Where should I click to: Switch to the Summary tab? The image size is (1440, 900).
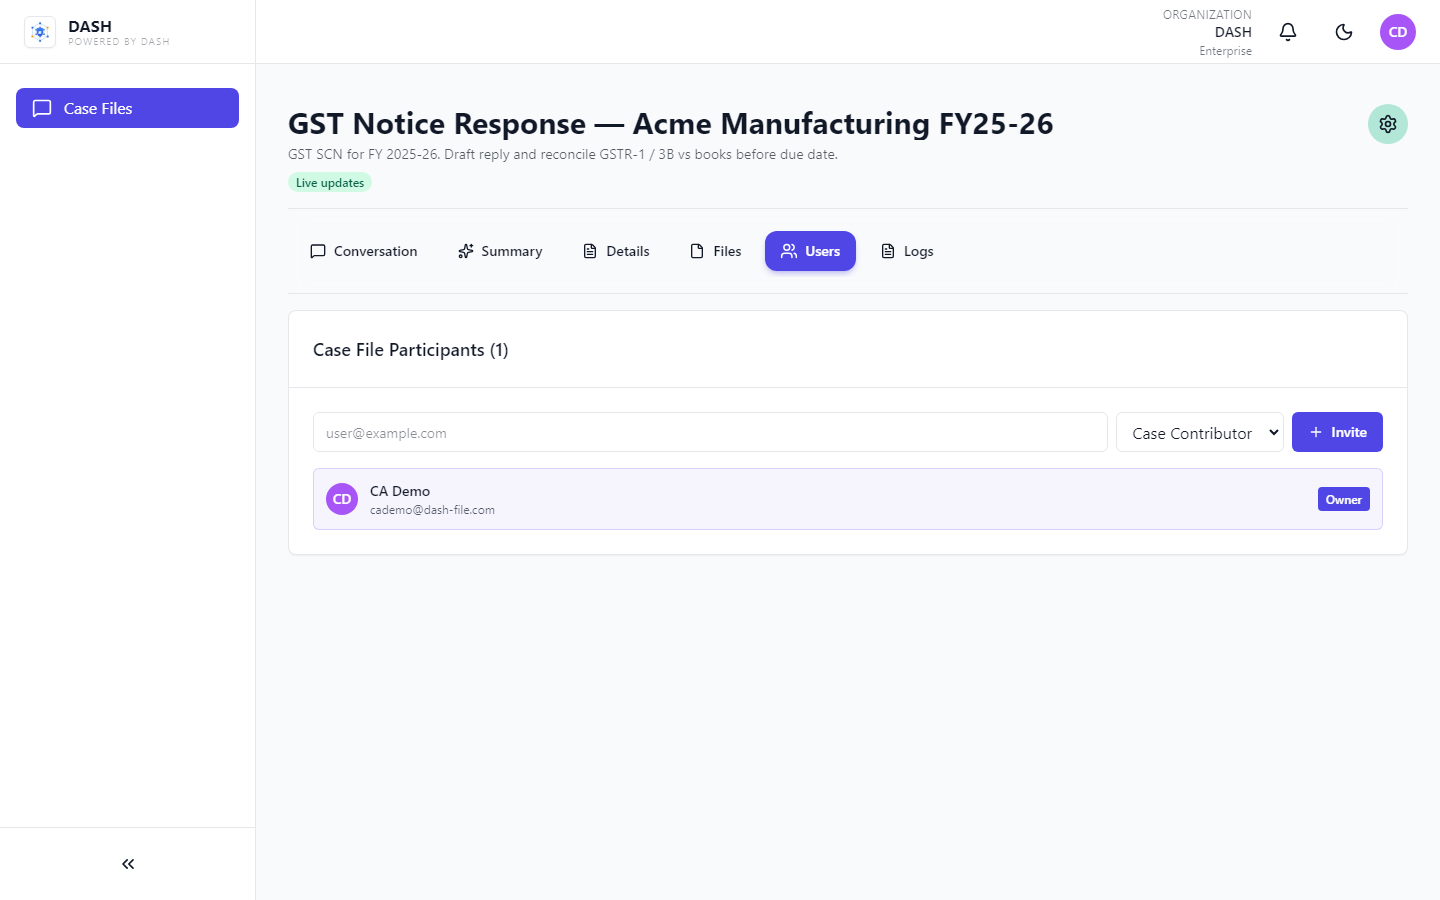coord(500,251)
